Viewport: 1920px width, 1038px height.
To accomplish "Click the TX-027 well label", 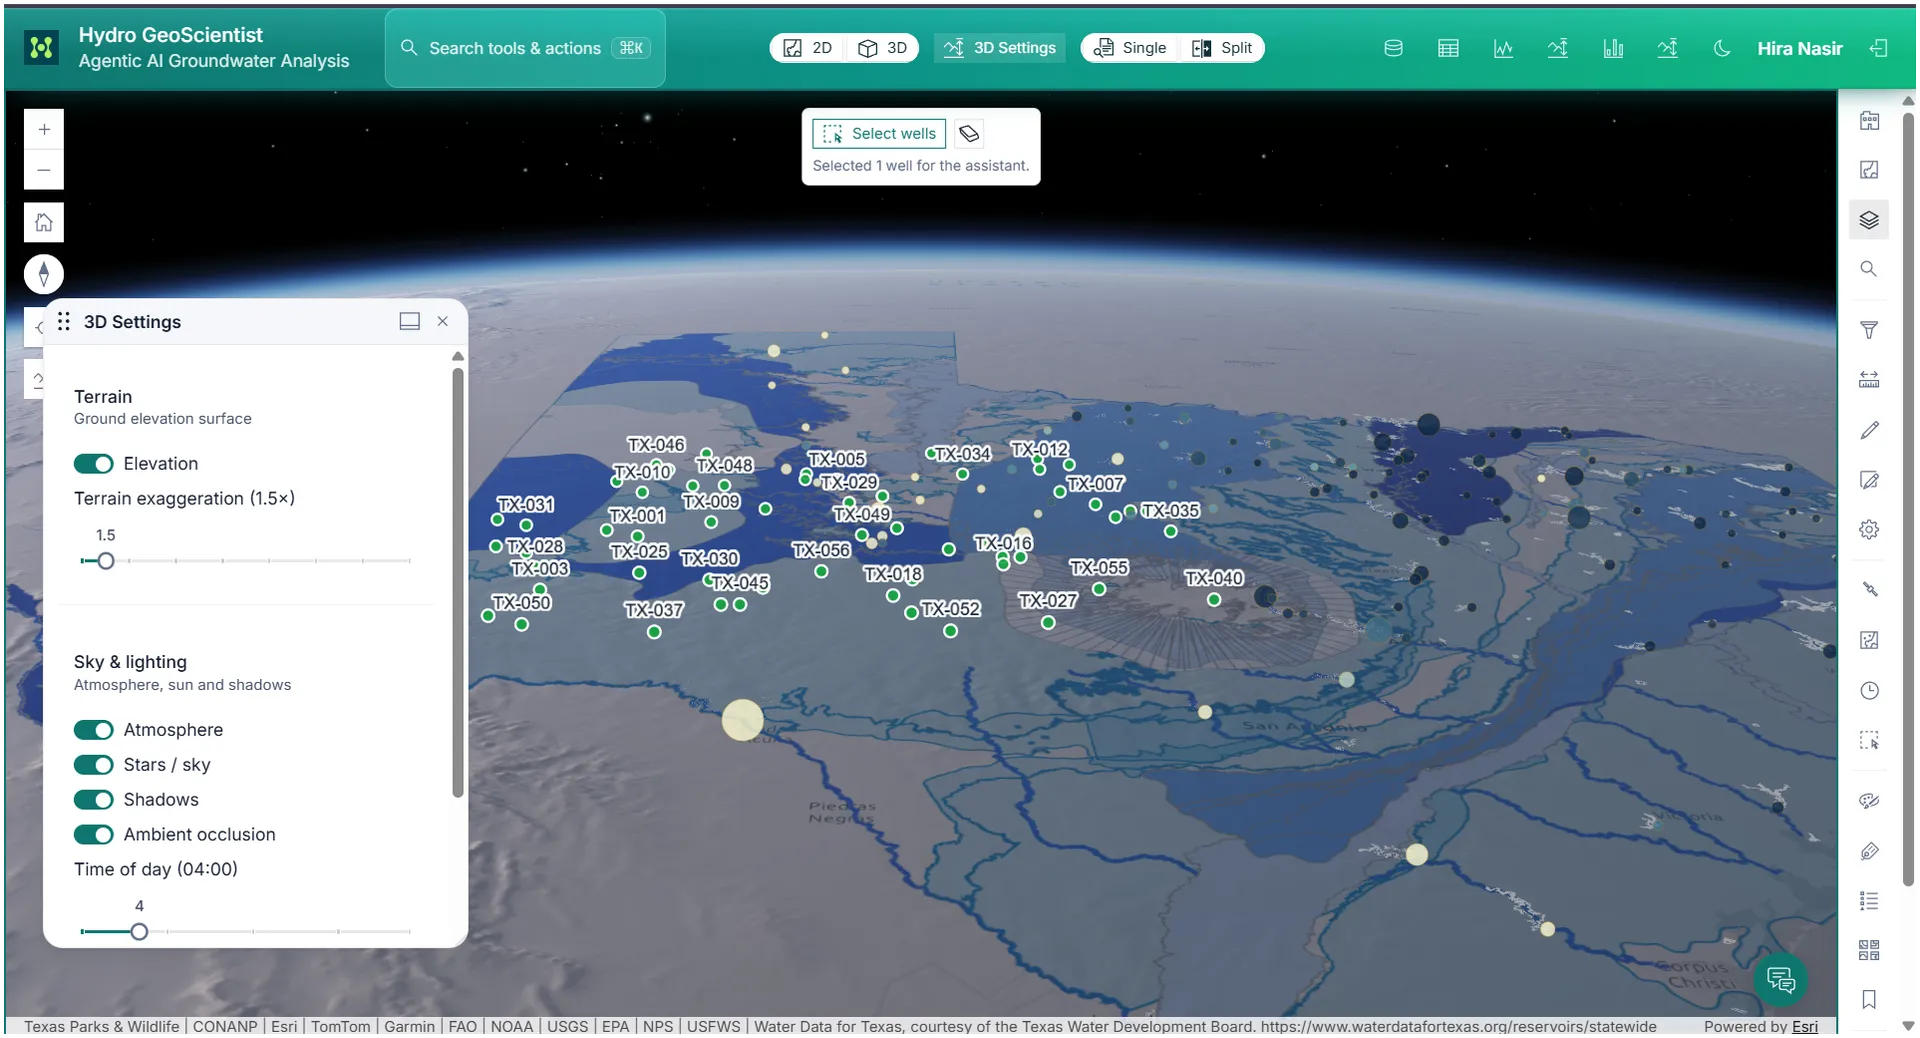I will pyautogui.click(x=1048, y=601).
